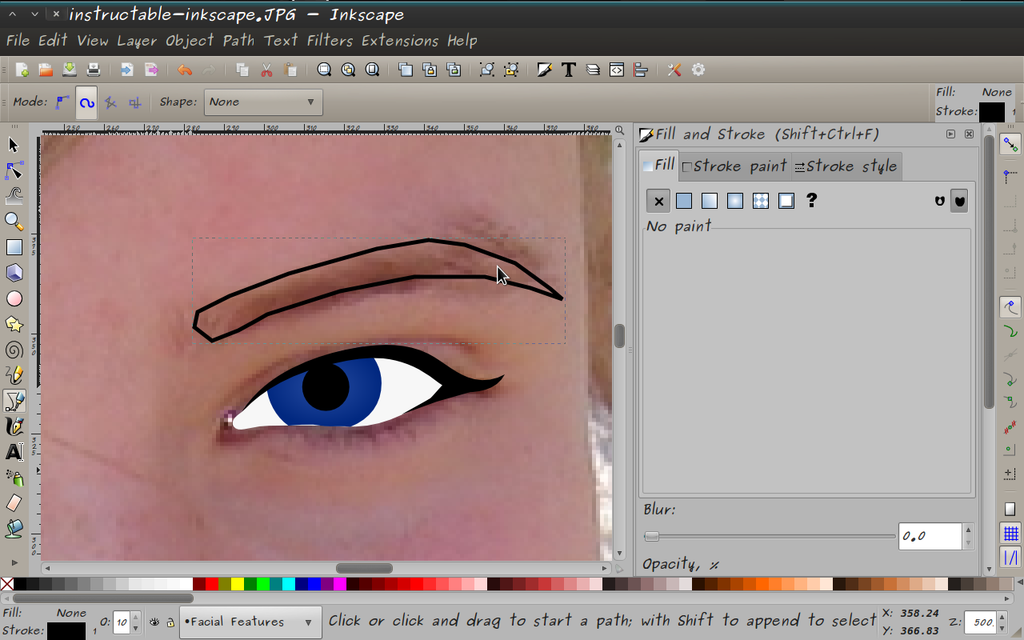This screenshot has width=1024, height=640.
Task: Toggle current layer visibility eye
Action: point(155,622)
